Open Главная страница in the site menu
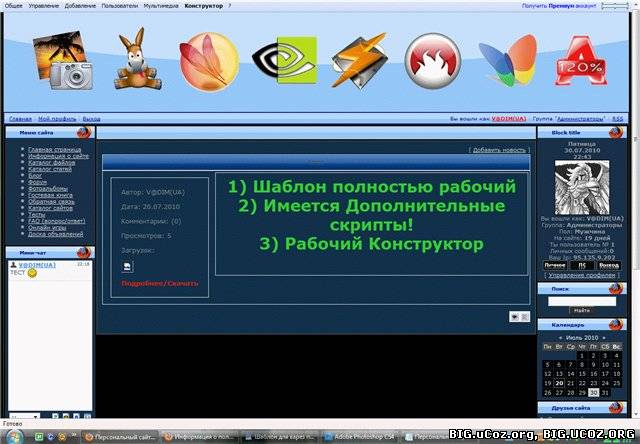 [55, 149]
